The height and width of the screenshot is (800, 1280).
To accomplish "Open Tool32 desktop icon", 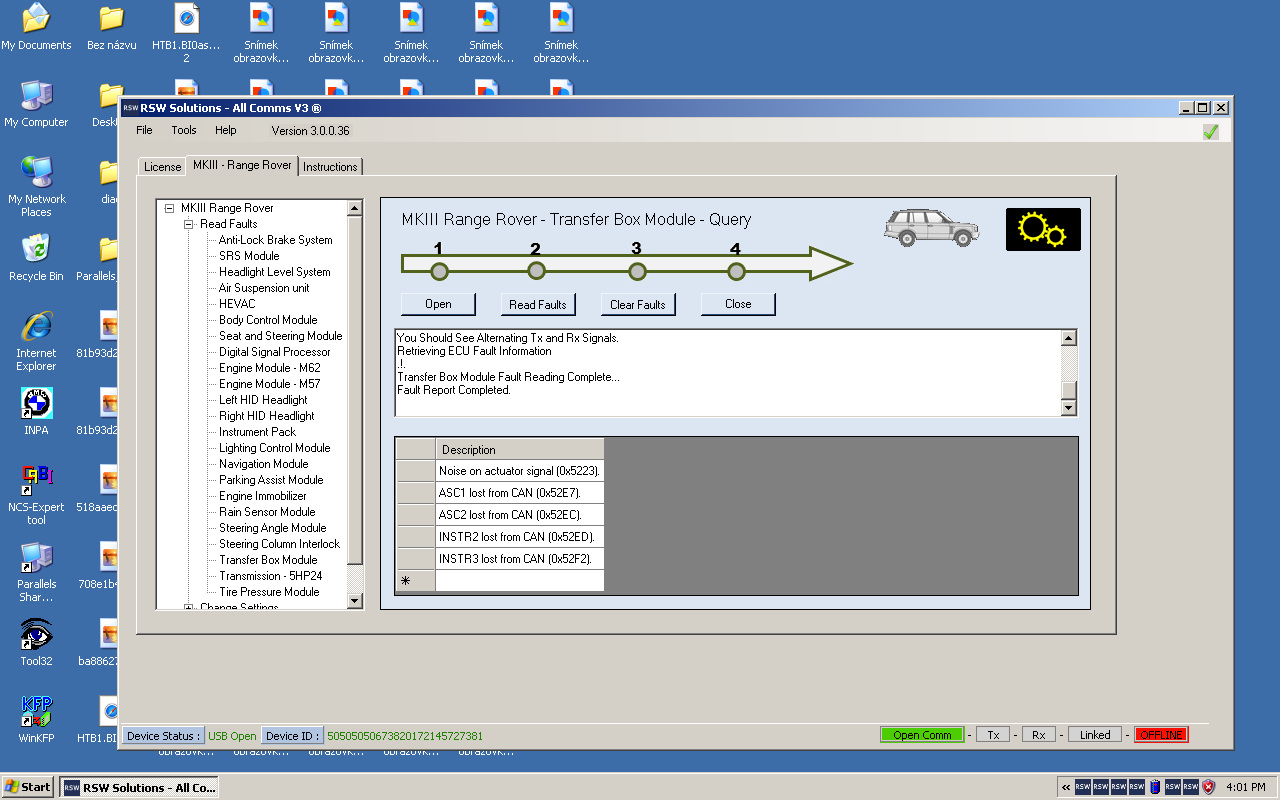I will [x=37, y=635].
